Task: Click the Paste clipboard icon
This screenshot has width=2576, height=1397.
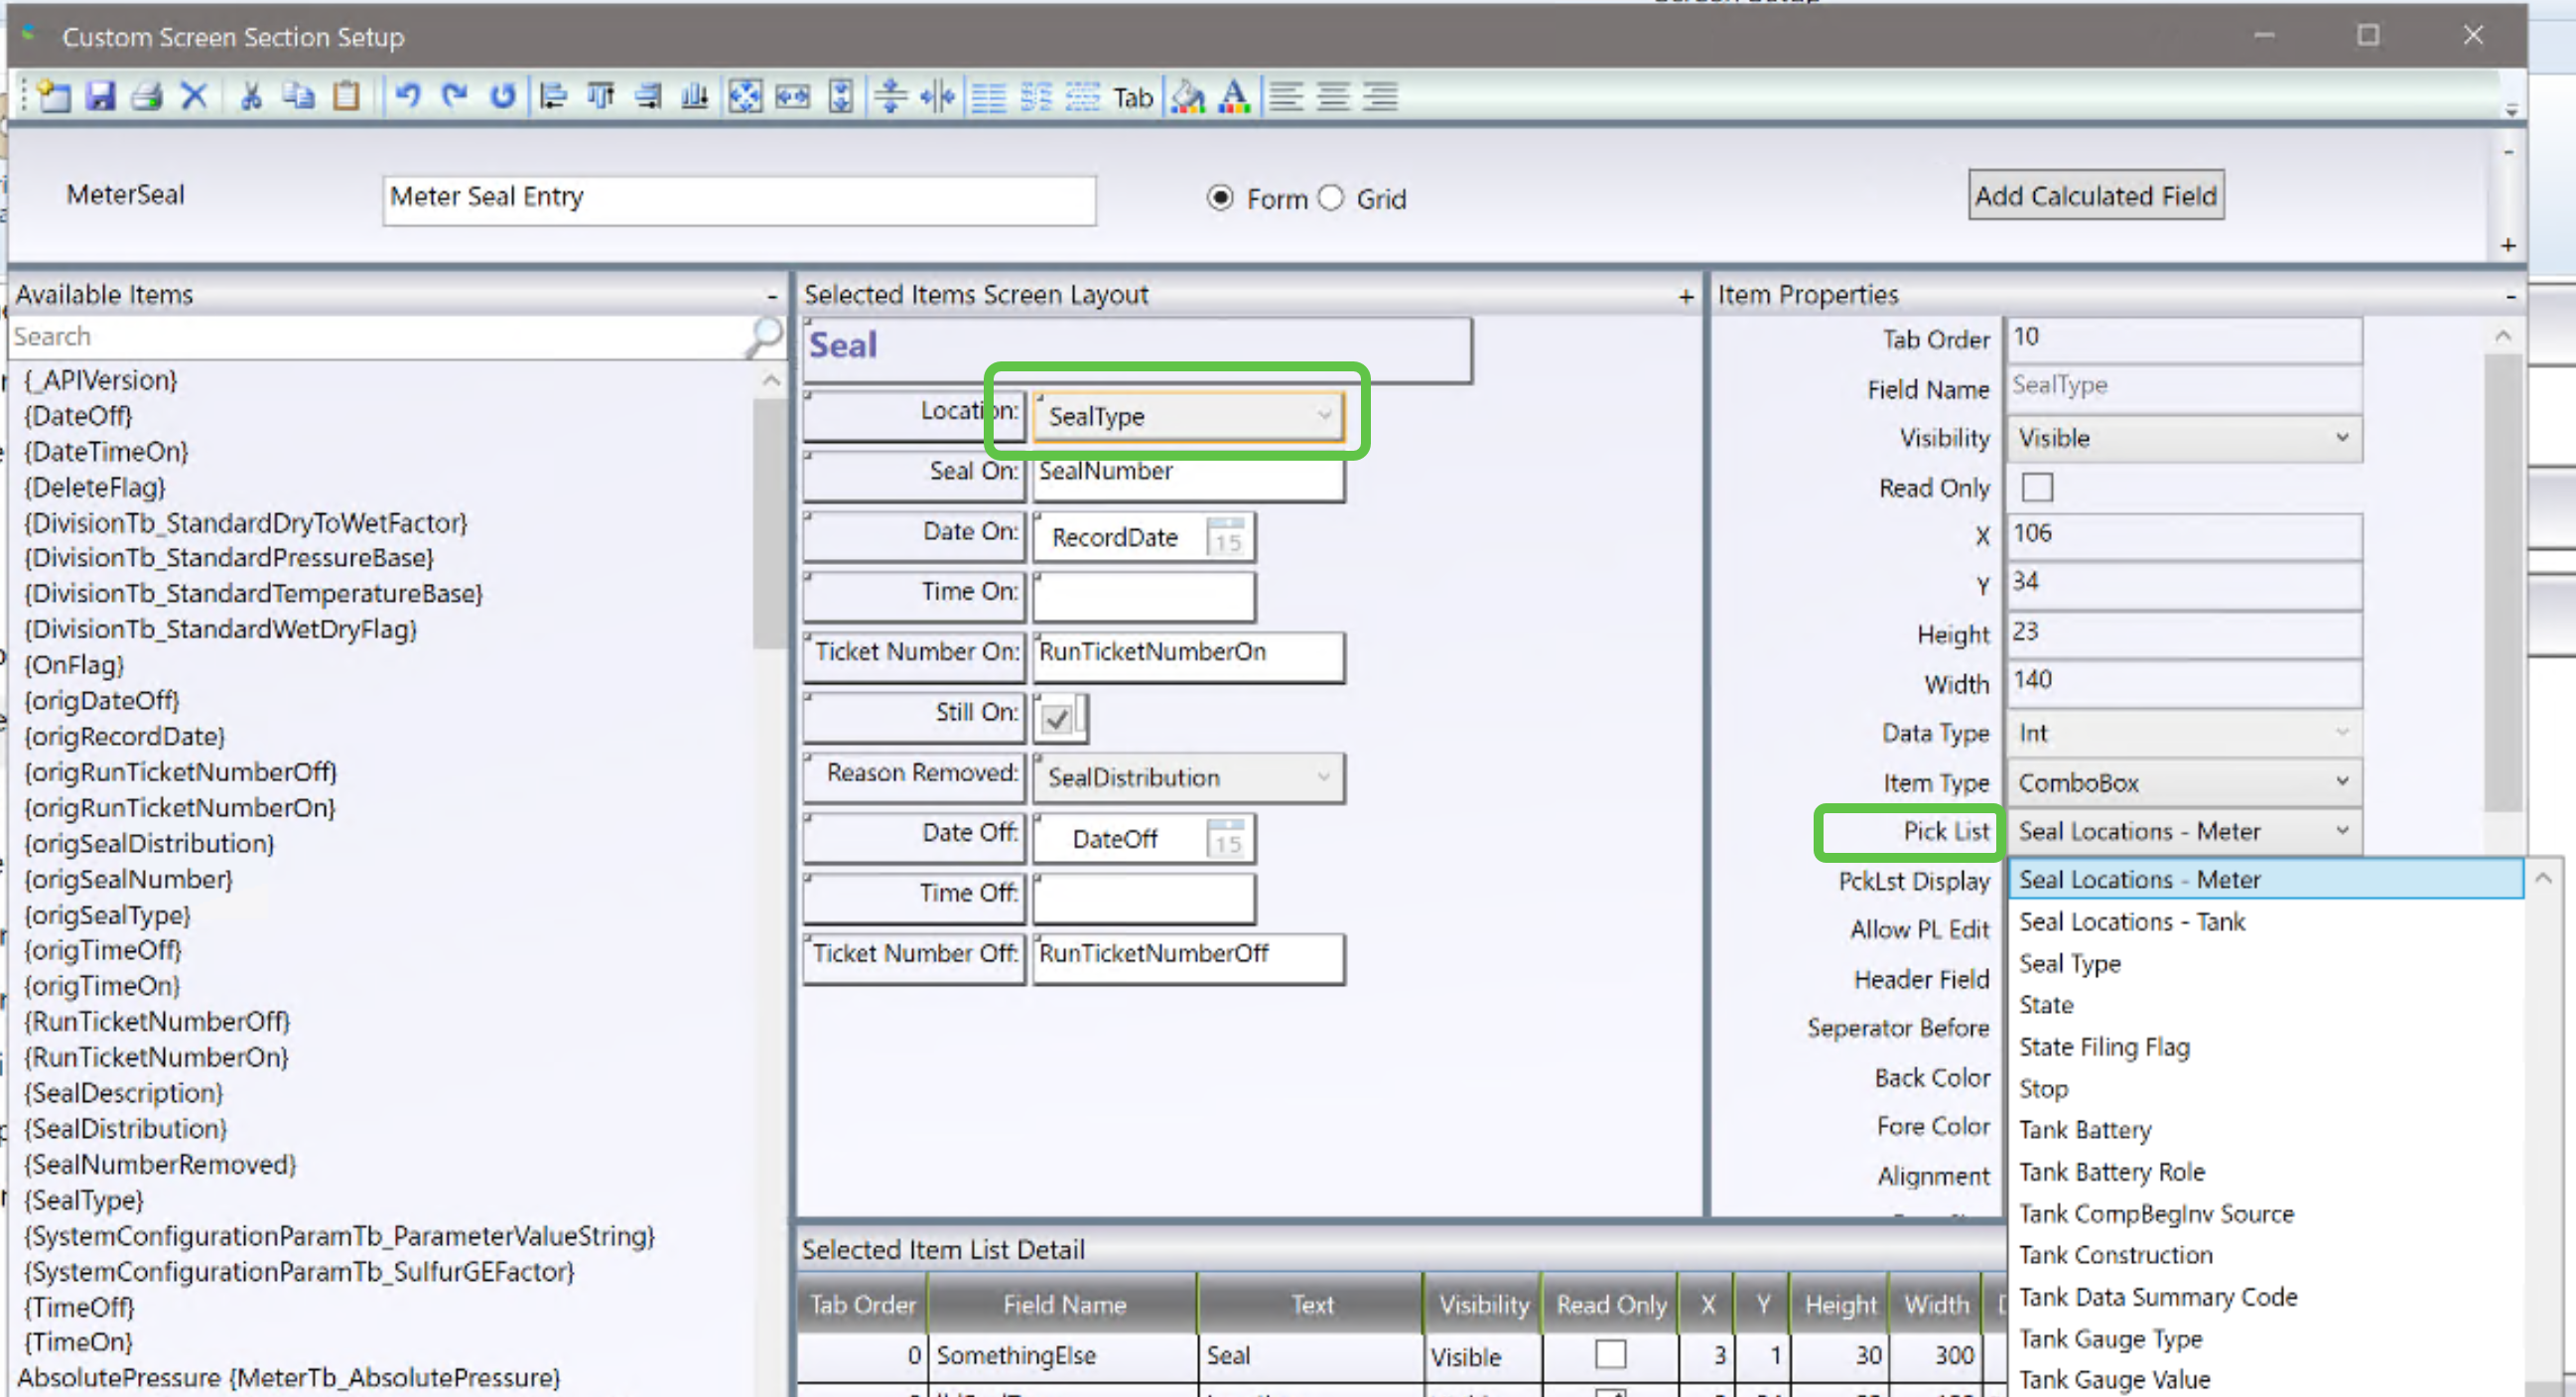Action: 346,96
